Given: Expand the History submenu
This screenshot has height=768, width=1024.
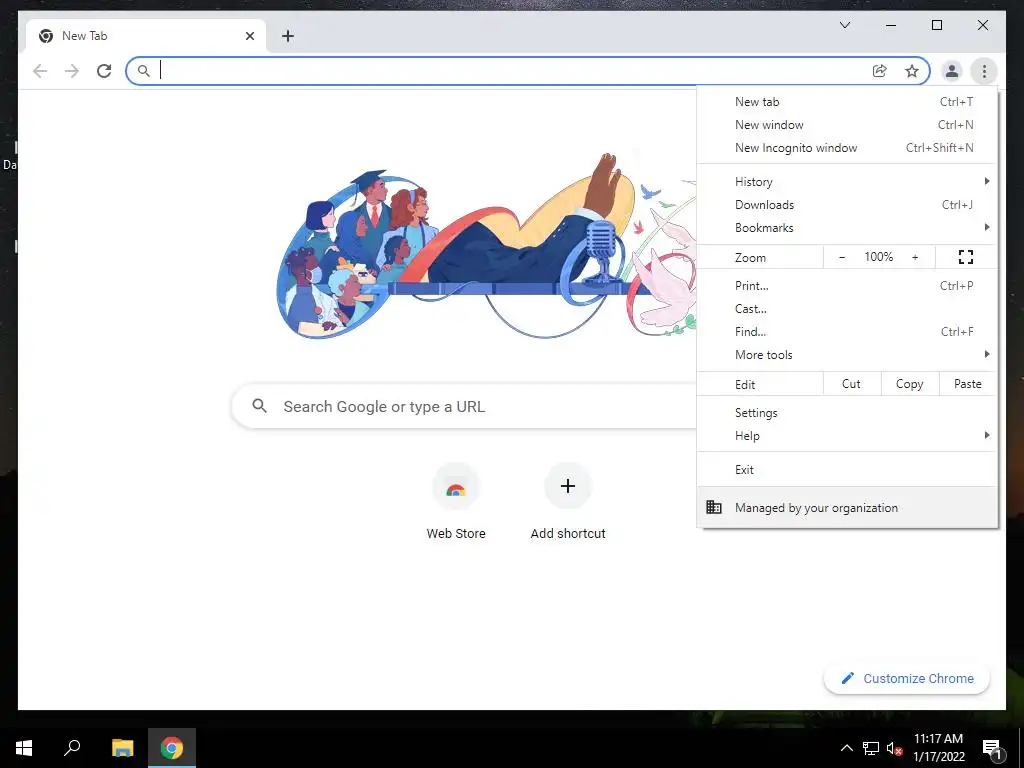Looking at the screenshot, I should click(847, 182).
